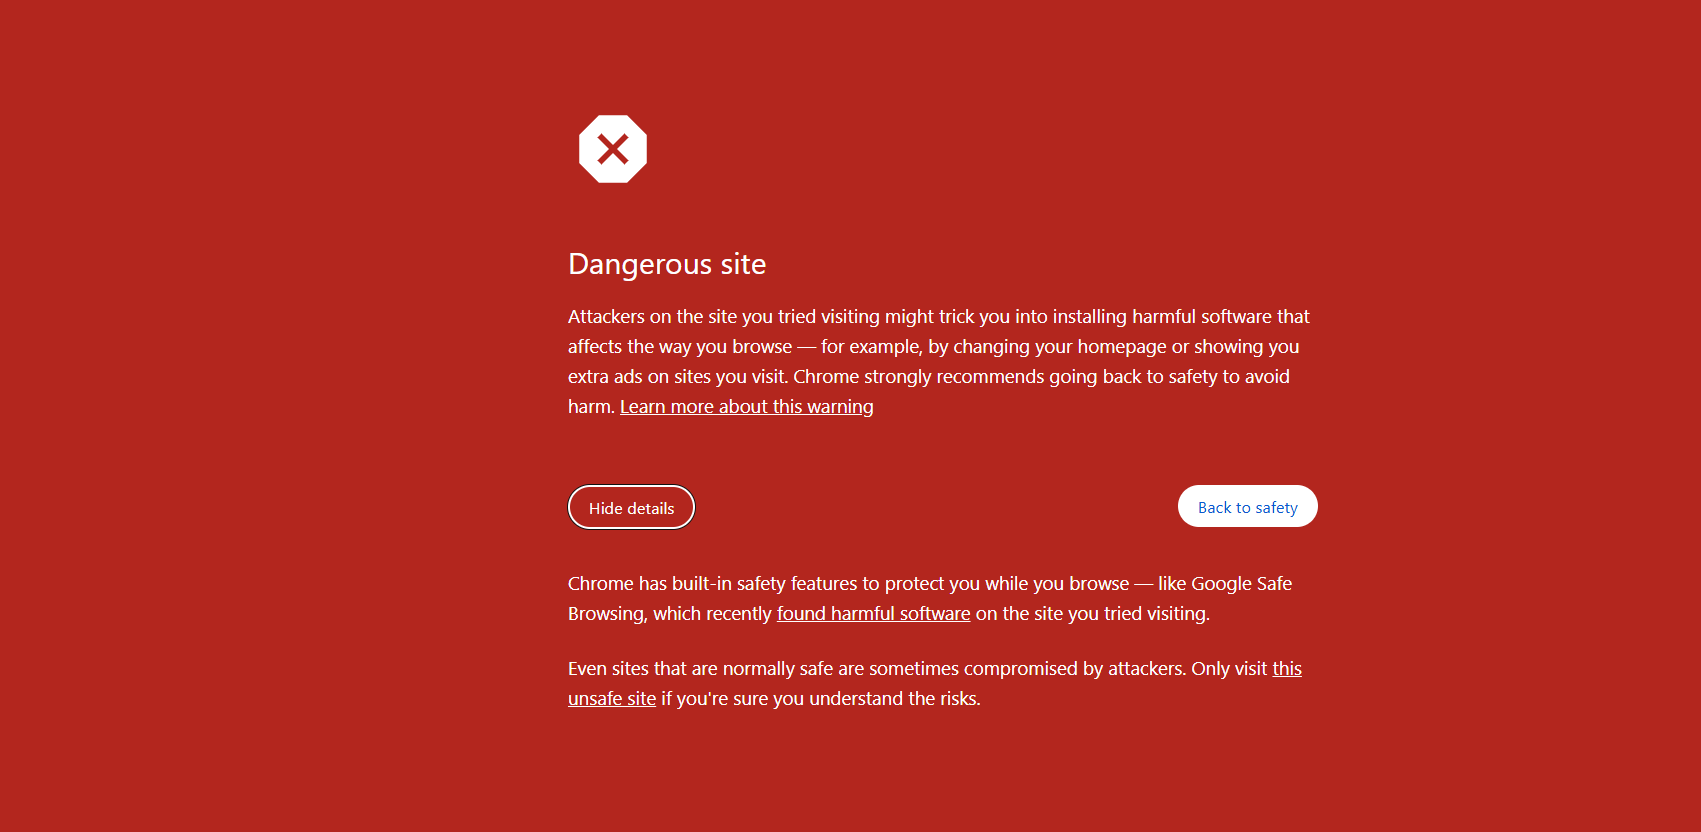
Task: Collapse the warning with Hide details button
Action: 631,507
